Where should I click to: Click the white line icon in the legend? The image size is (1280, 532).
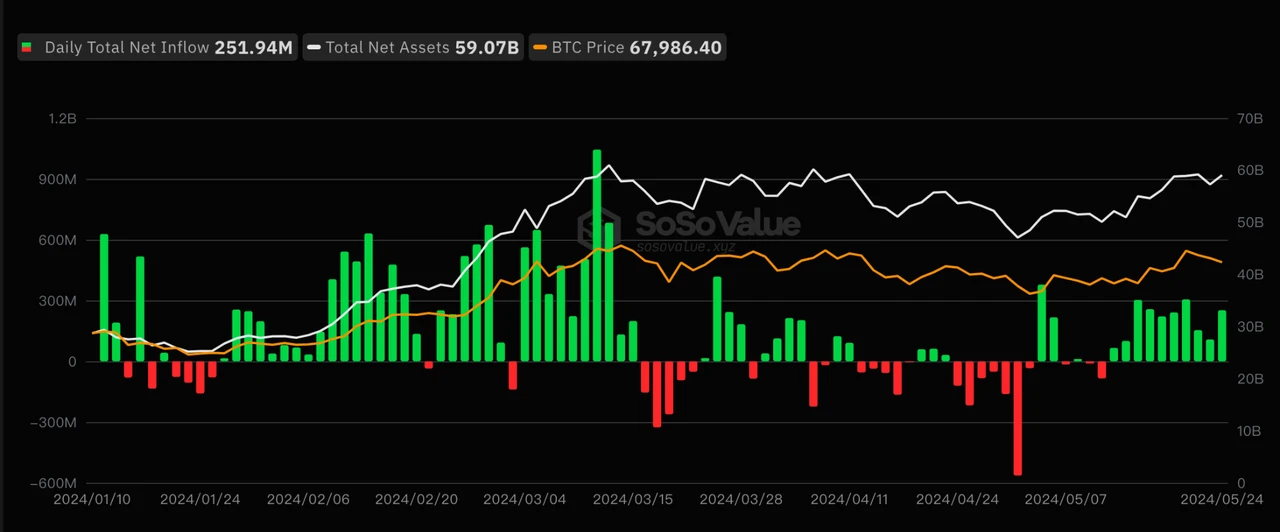point(315,47)
